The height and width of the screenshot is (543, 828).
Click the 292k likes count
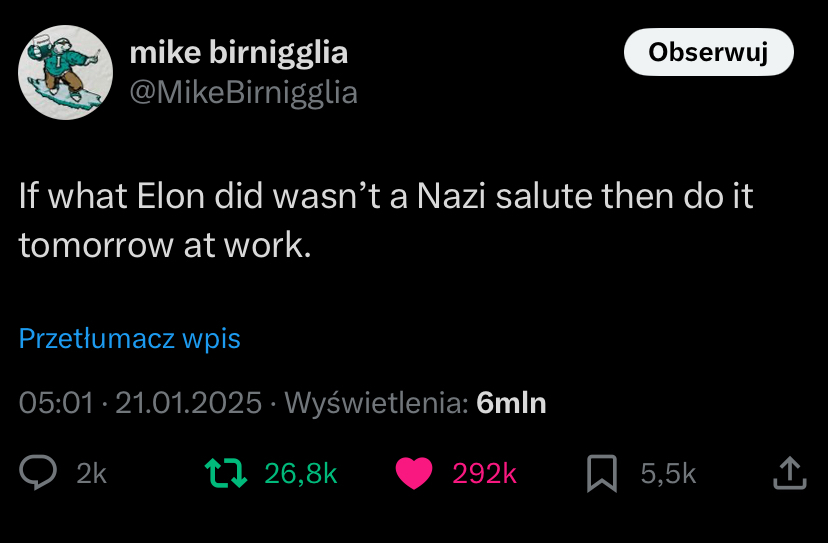484,474
